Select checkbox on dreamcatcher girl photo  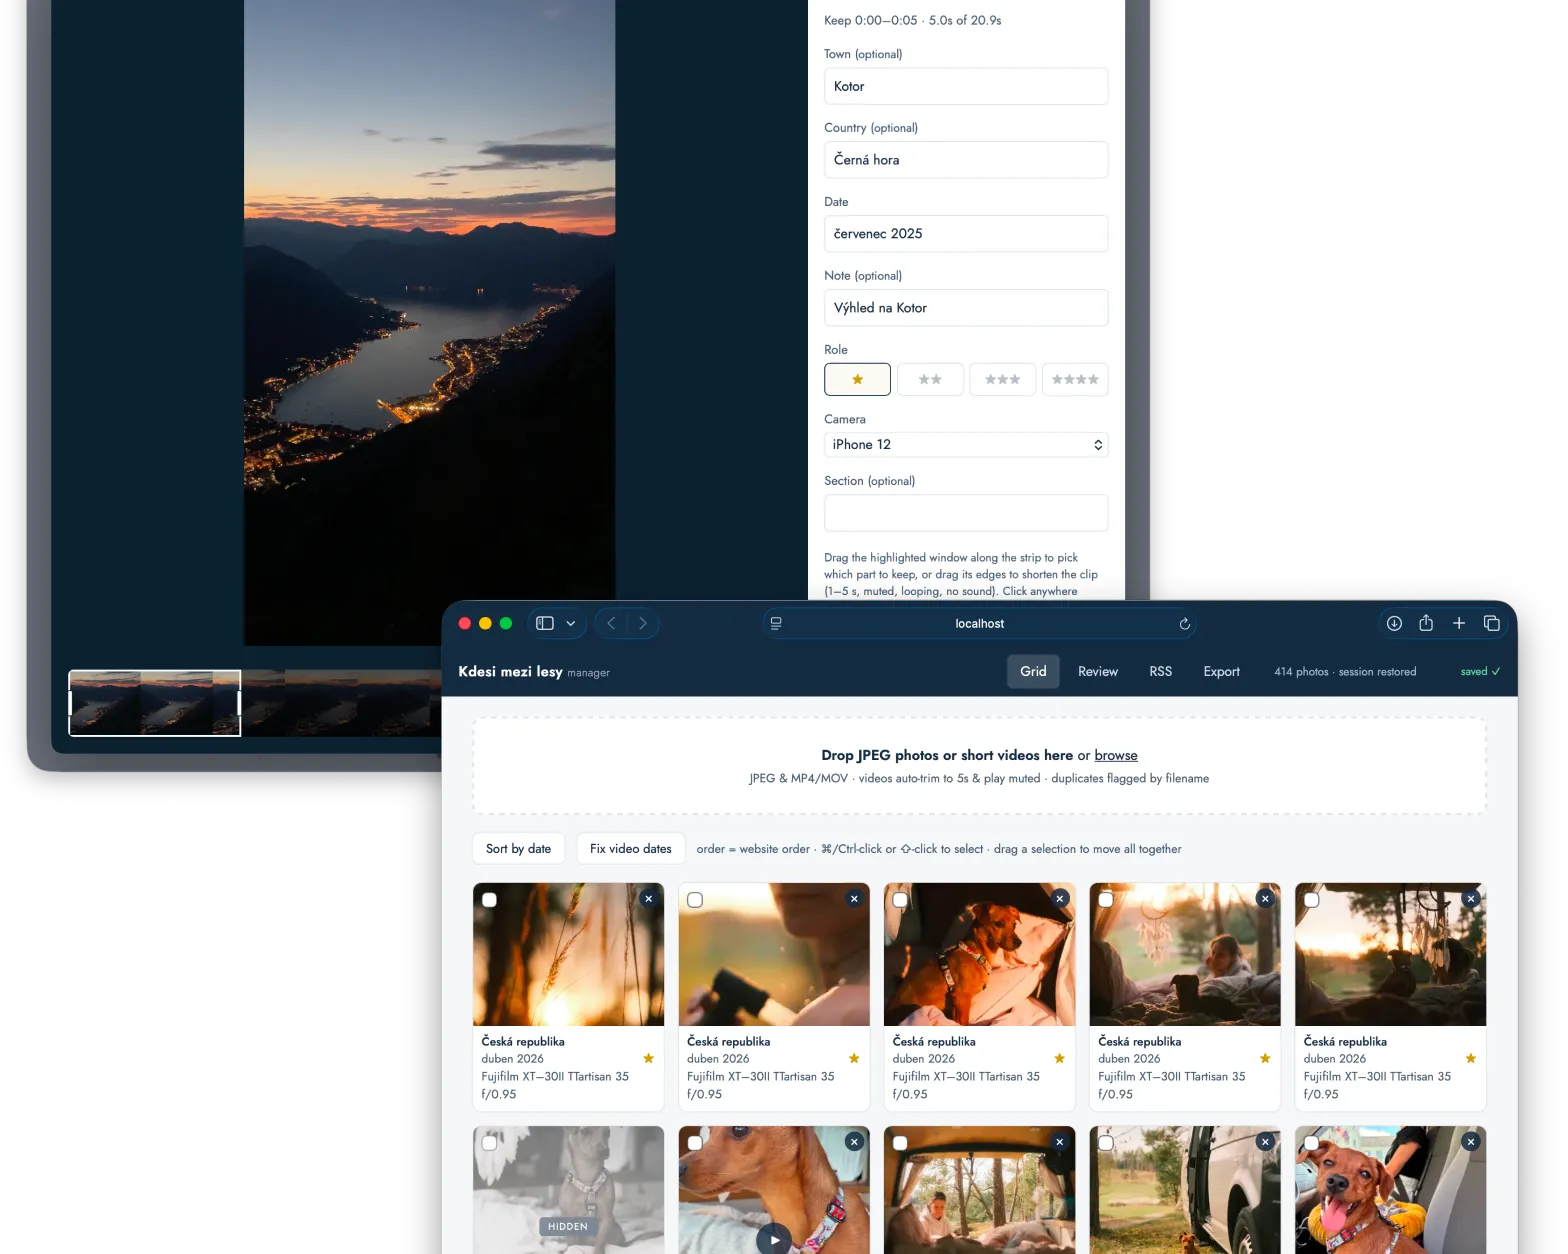coord(1106,900)
